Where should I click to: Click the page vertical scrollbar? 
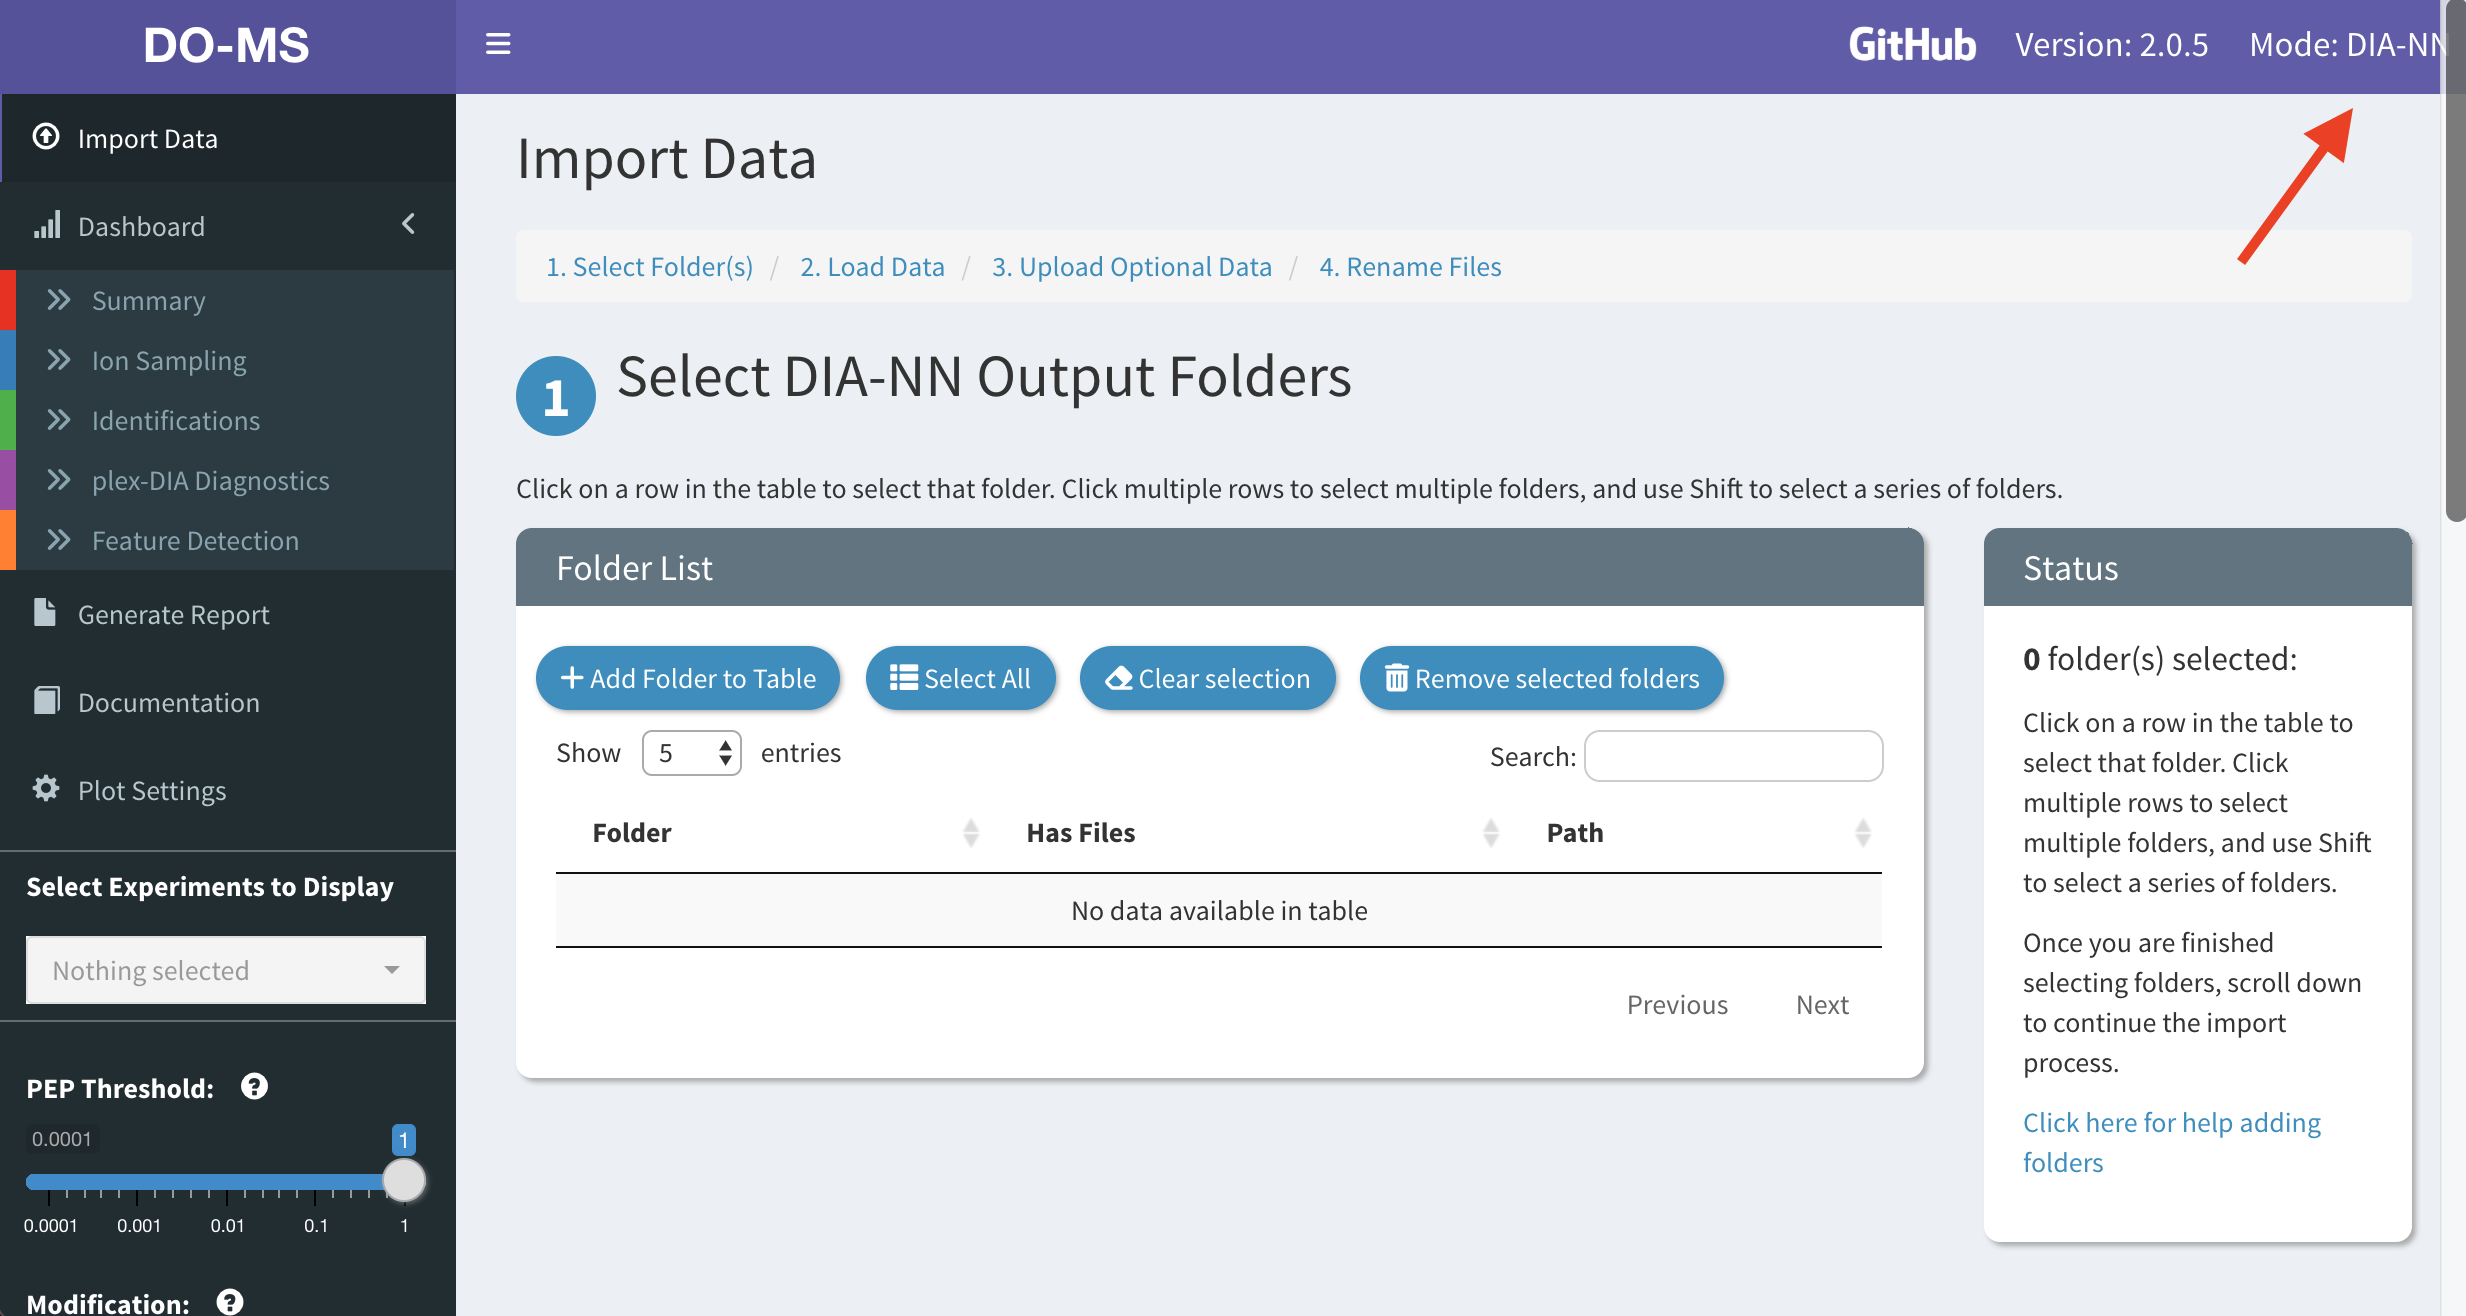pyautogui.click(x=2454, y=260)
